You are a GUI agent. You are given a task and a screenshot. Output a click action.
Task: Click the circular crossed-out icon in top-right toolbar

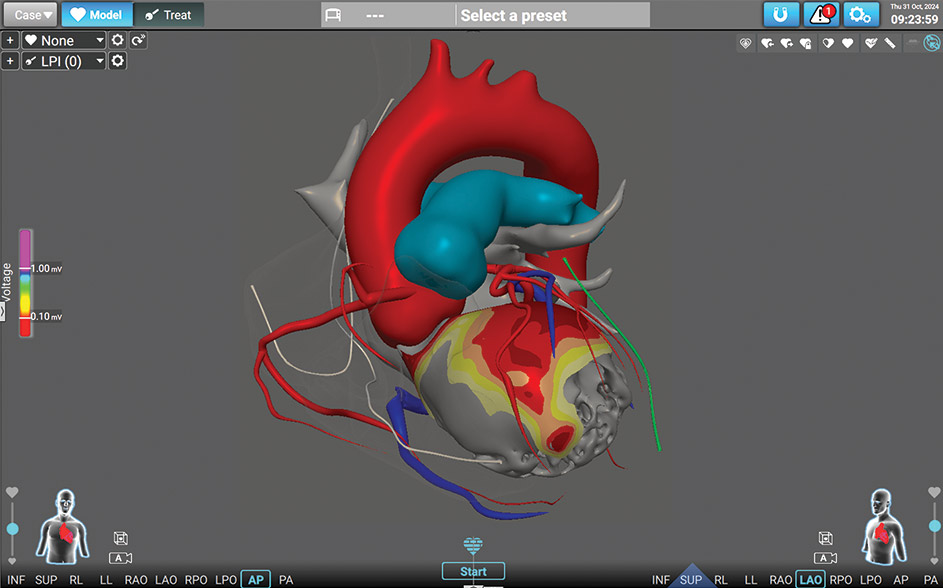(x=930, y=43)
